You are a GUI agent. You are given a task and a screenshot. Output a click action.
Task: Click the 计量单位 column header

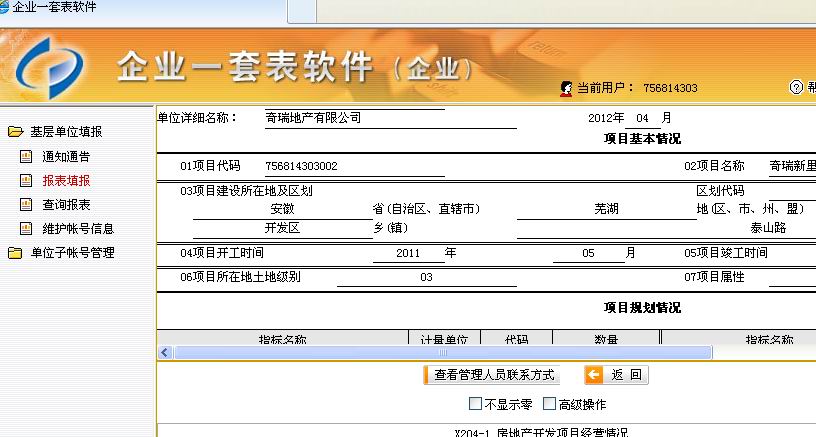[444, 339]
